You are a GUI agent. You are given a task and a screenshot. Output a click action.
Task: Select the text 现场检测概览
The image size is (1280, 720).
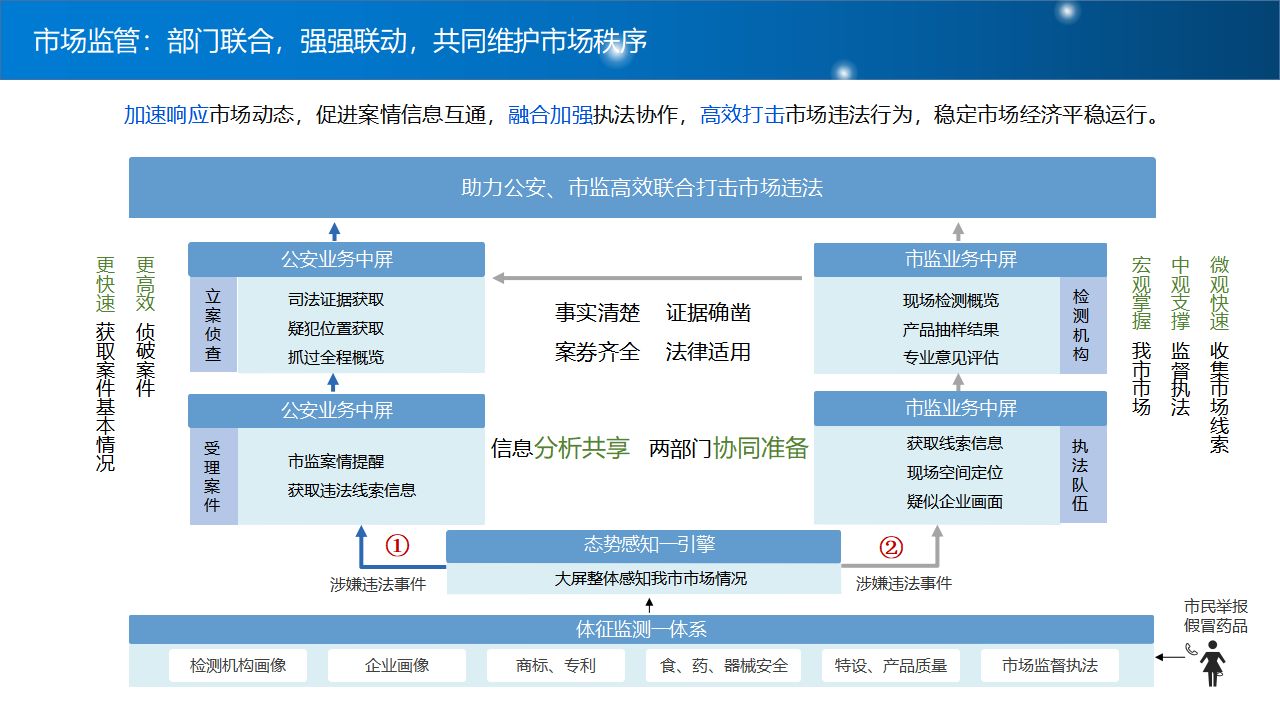951,300
